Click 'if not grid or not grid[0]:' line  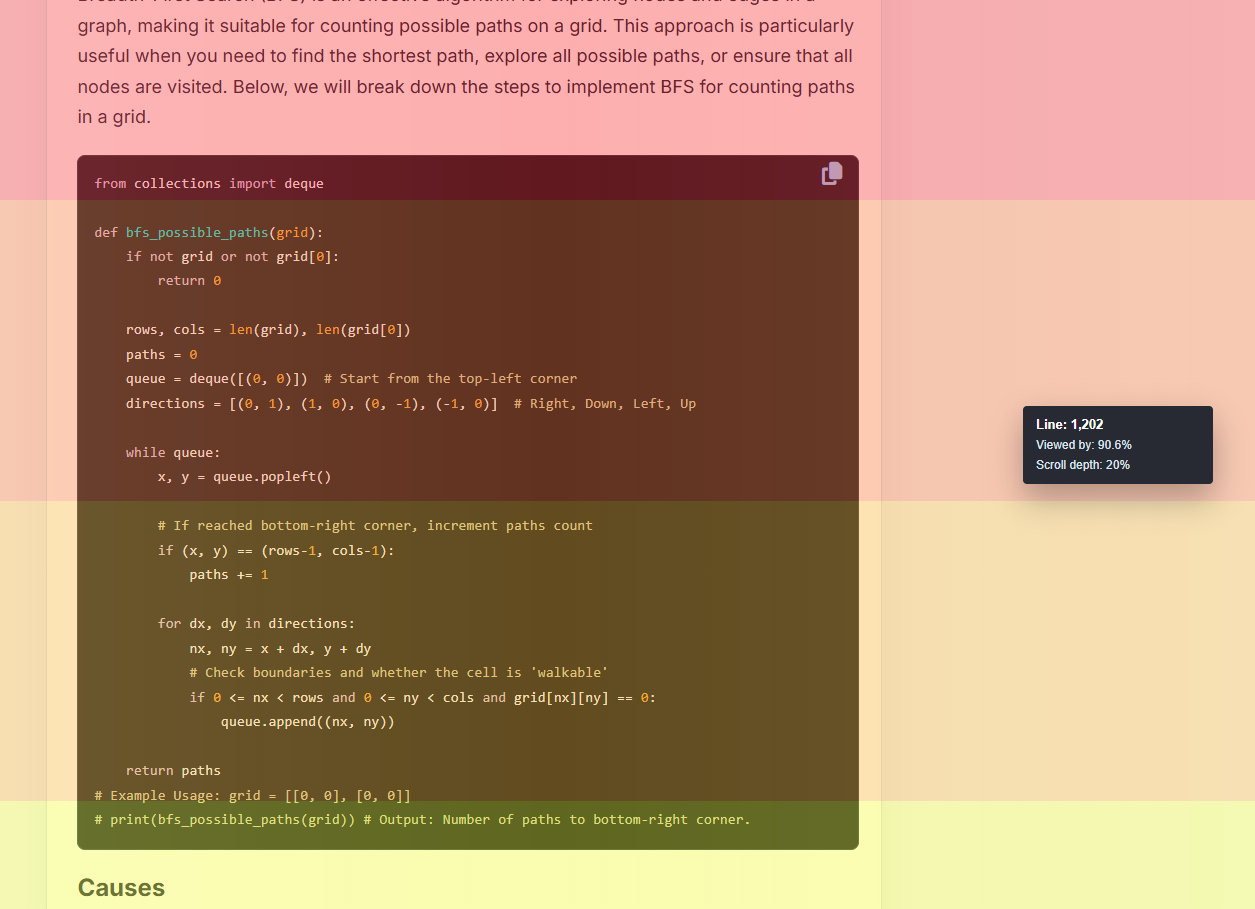pyautogui.click(x=233, y=256)
